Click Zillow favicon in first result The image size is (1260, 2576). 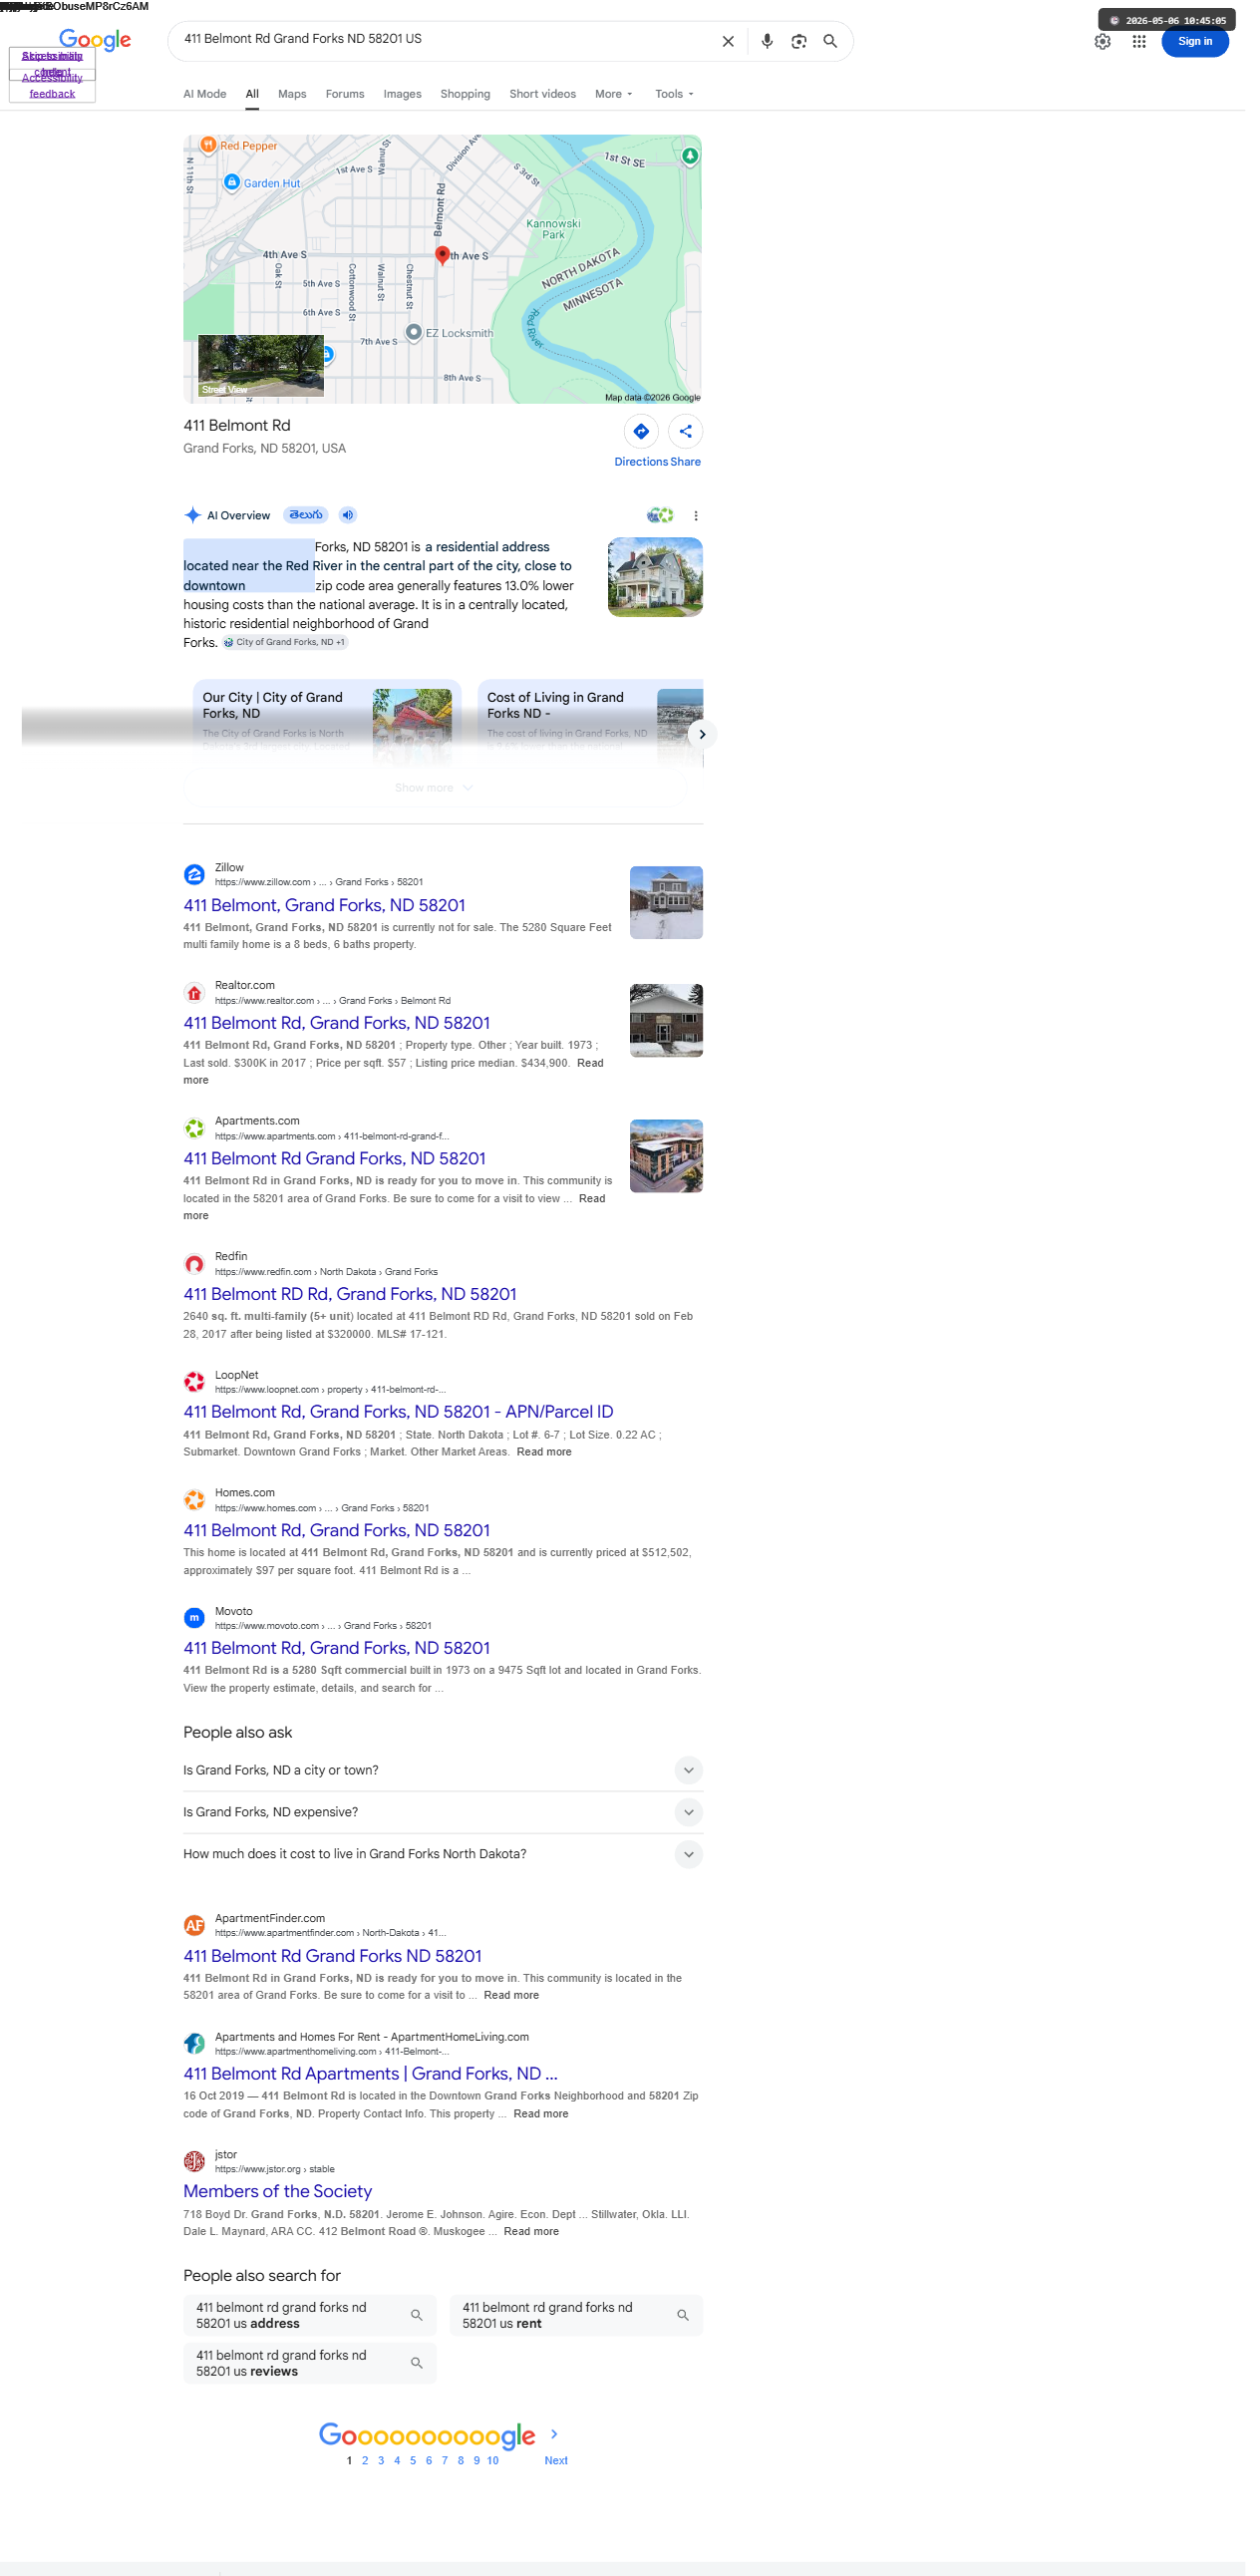(195, 875)
